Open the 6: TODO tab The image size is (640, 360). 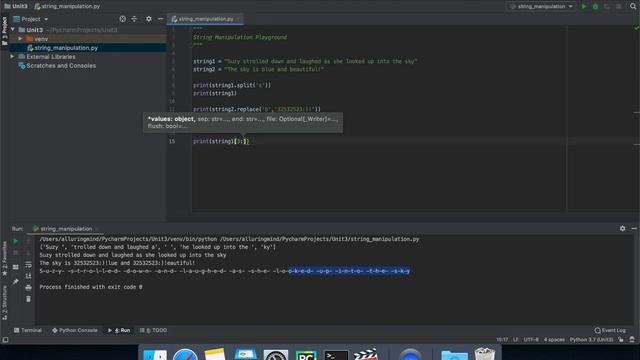point(153,330)
